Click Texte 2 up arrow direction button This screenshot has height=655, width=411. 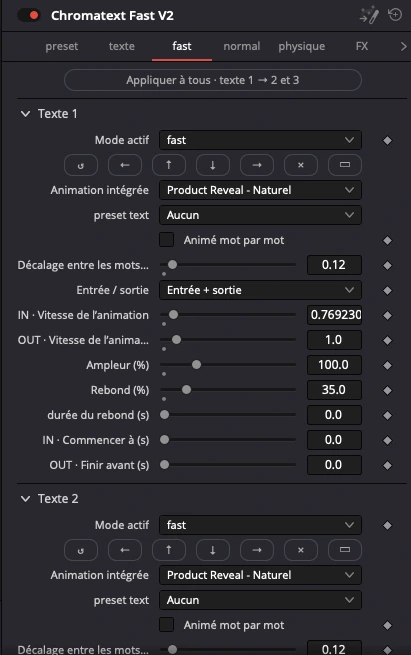pyautogui.click(x=169, y=550)
